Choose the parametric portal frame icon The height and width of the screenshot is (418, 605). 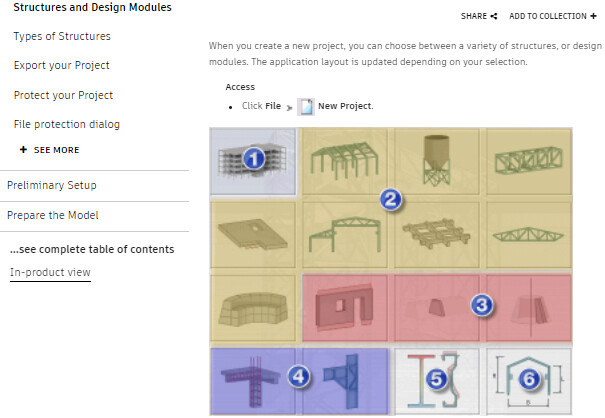click(x=527, y=379)
